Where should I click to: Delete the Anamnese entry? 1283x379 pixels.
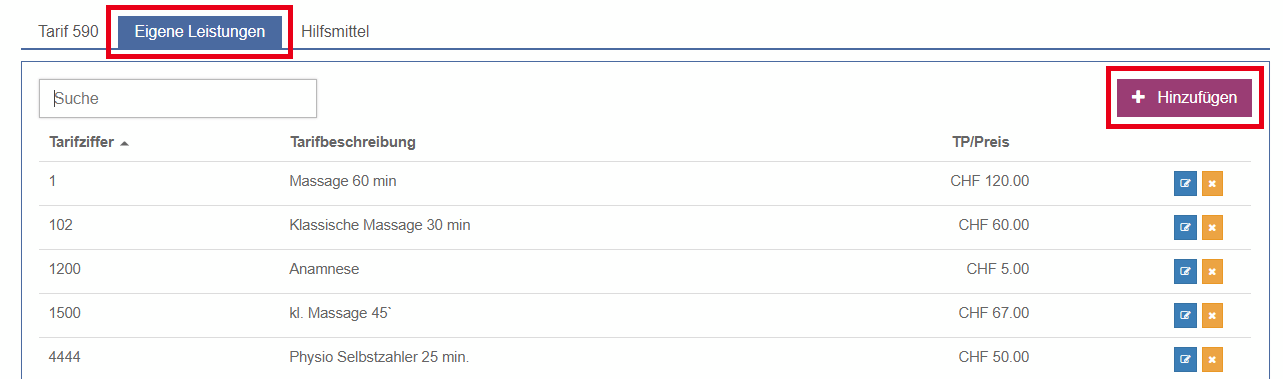[x=1212, y=271]
